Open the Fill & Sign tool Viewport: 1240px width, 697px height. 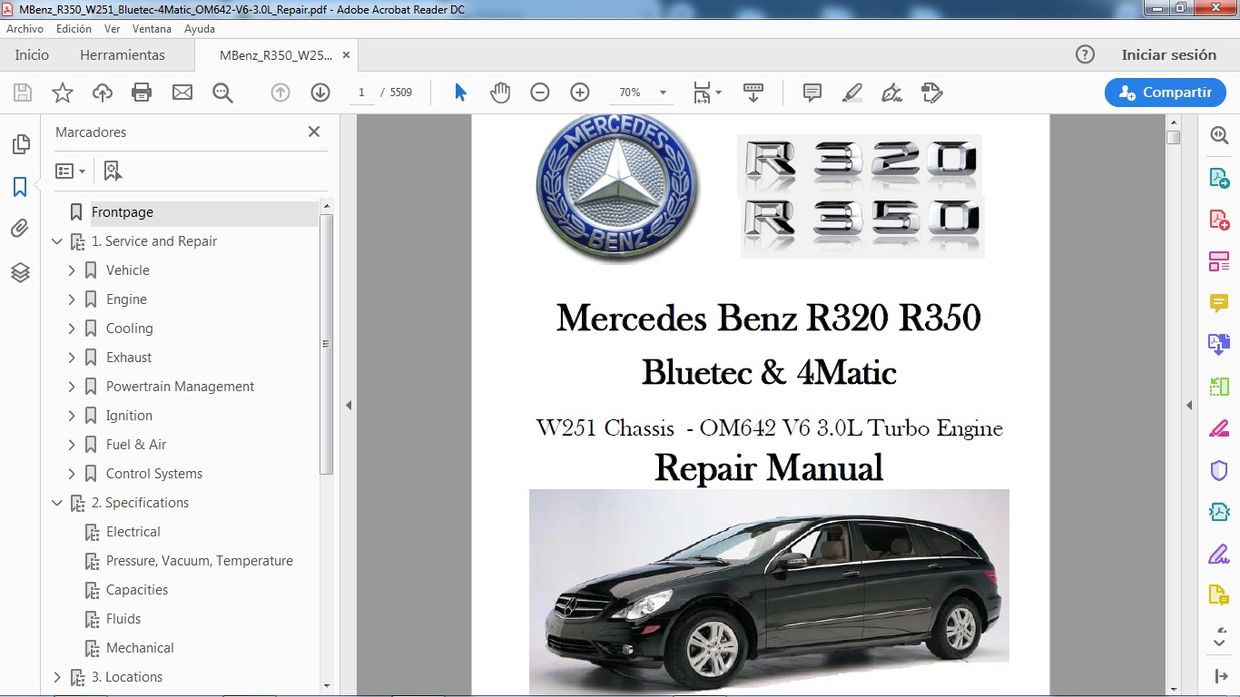[x=1218, y=553]
